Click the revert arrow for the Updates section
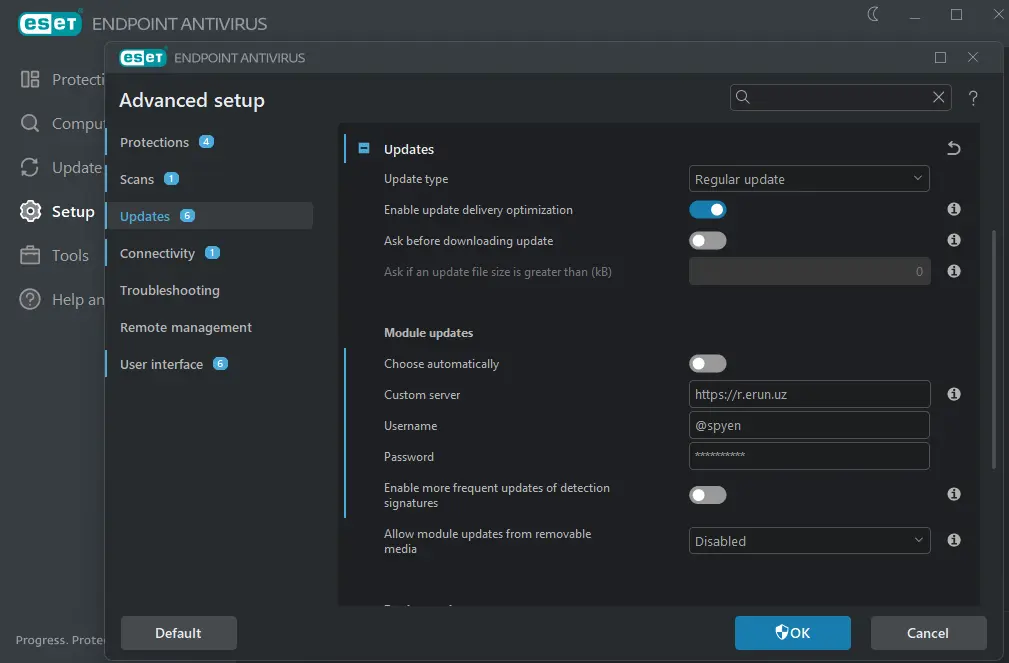 pos(954,149)
